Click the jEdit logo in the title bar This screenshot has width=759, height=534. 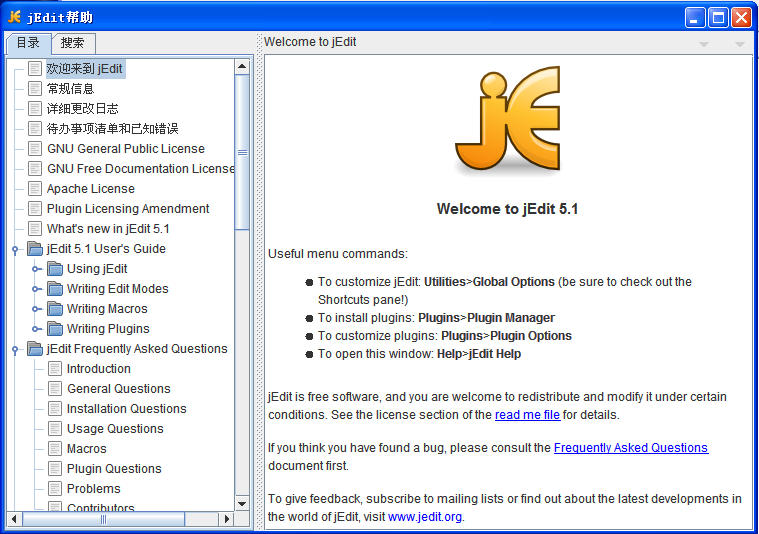[x=15, y=17]
